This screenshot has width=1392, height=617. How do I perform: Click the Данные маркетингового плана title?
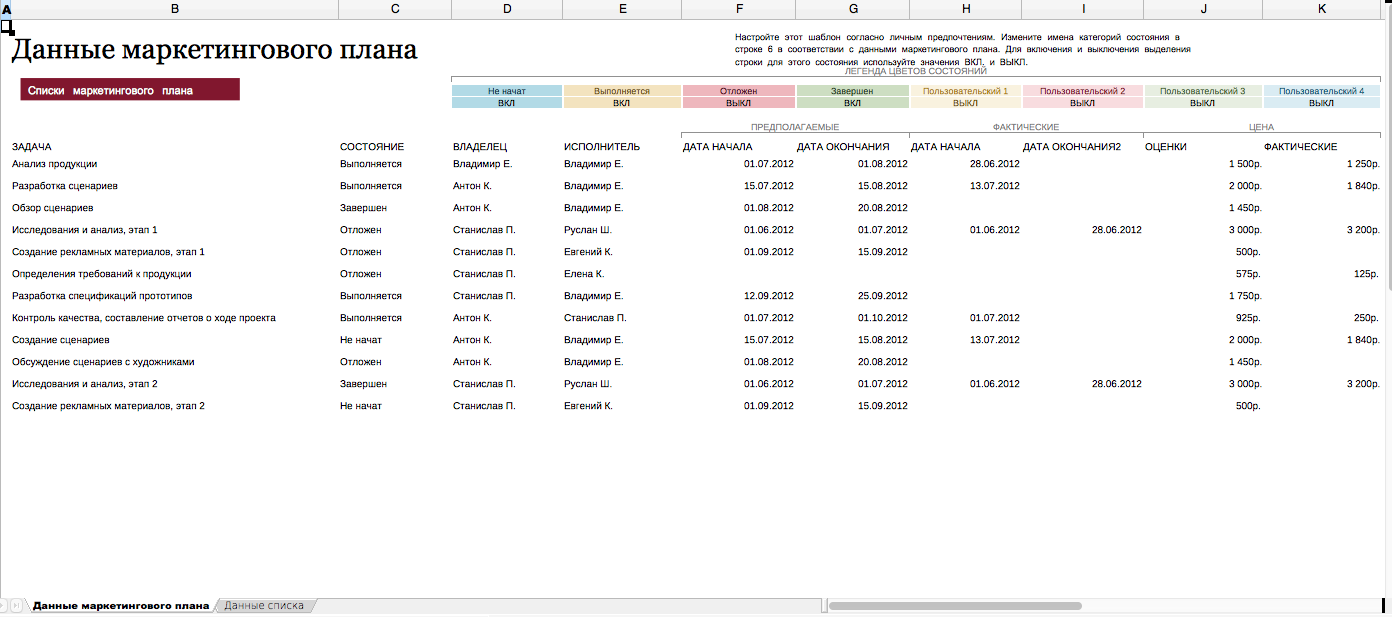(214, 50)
